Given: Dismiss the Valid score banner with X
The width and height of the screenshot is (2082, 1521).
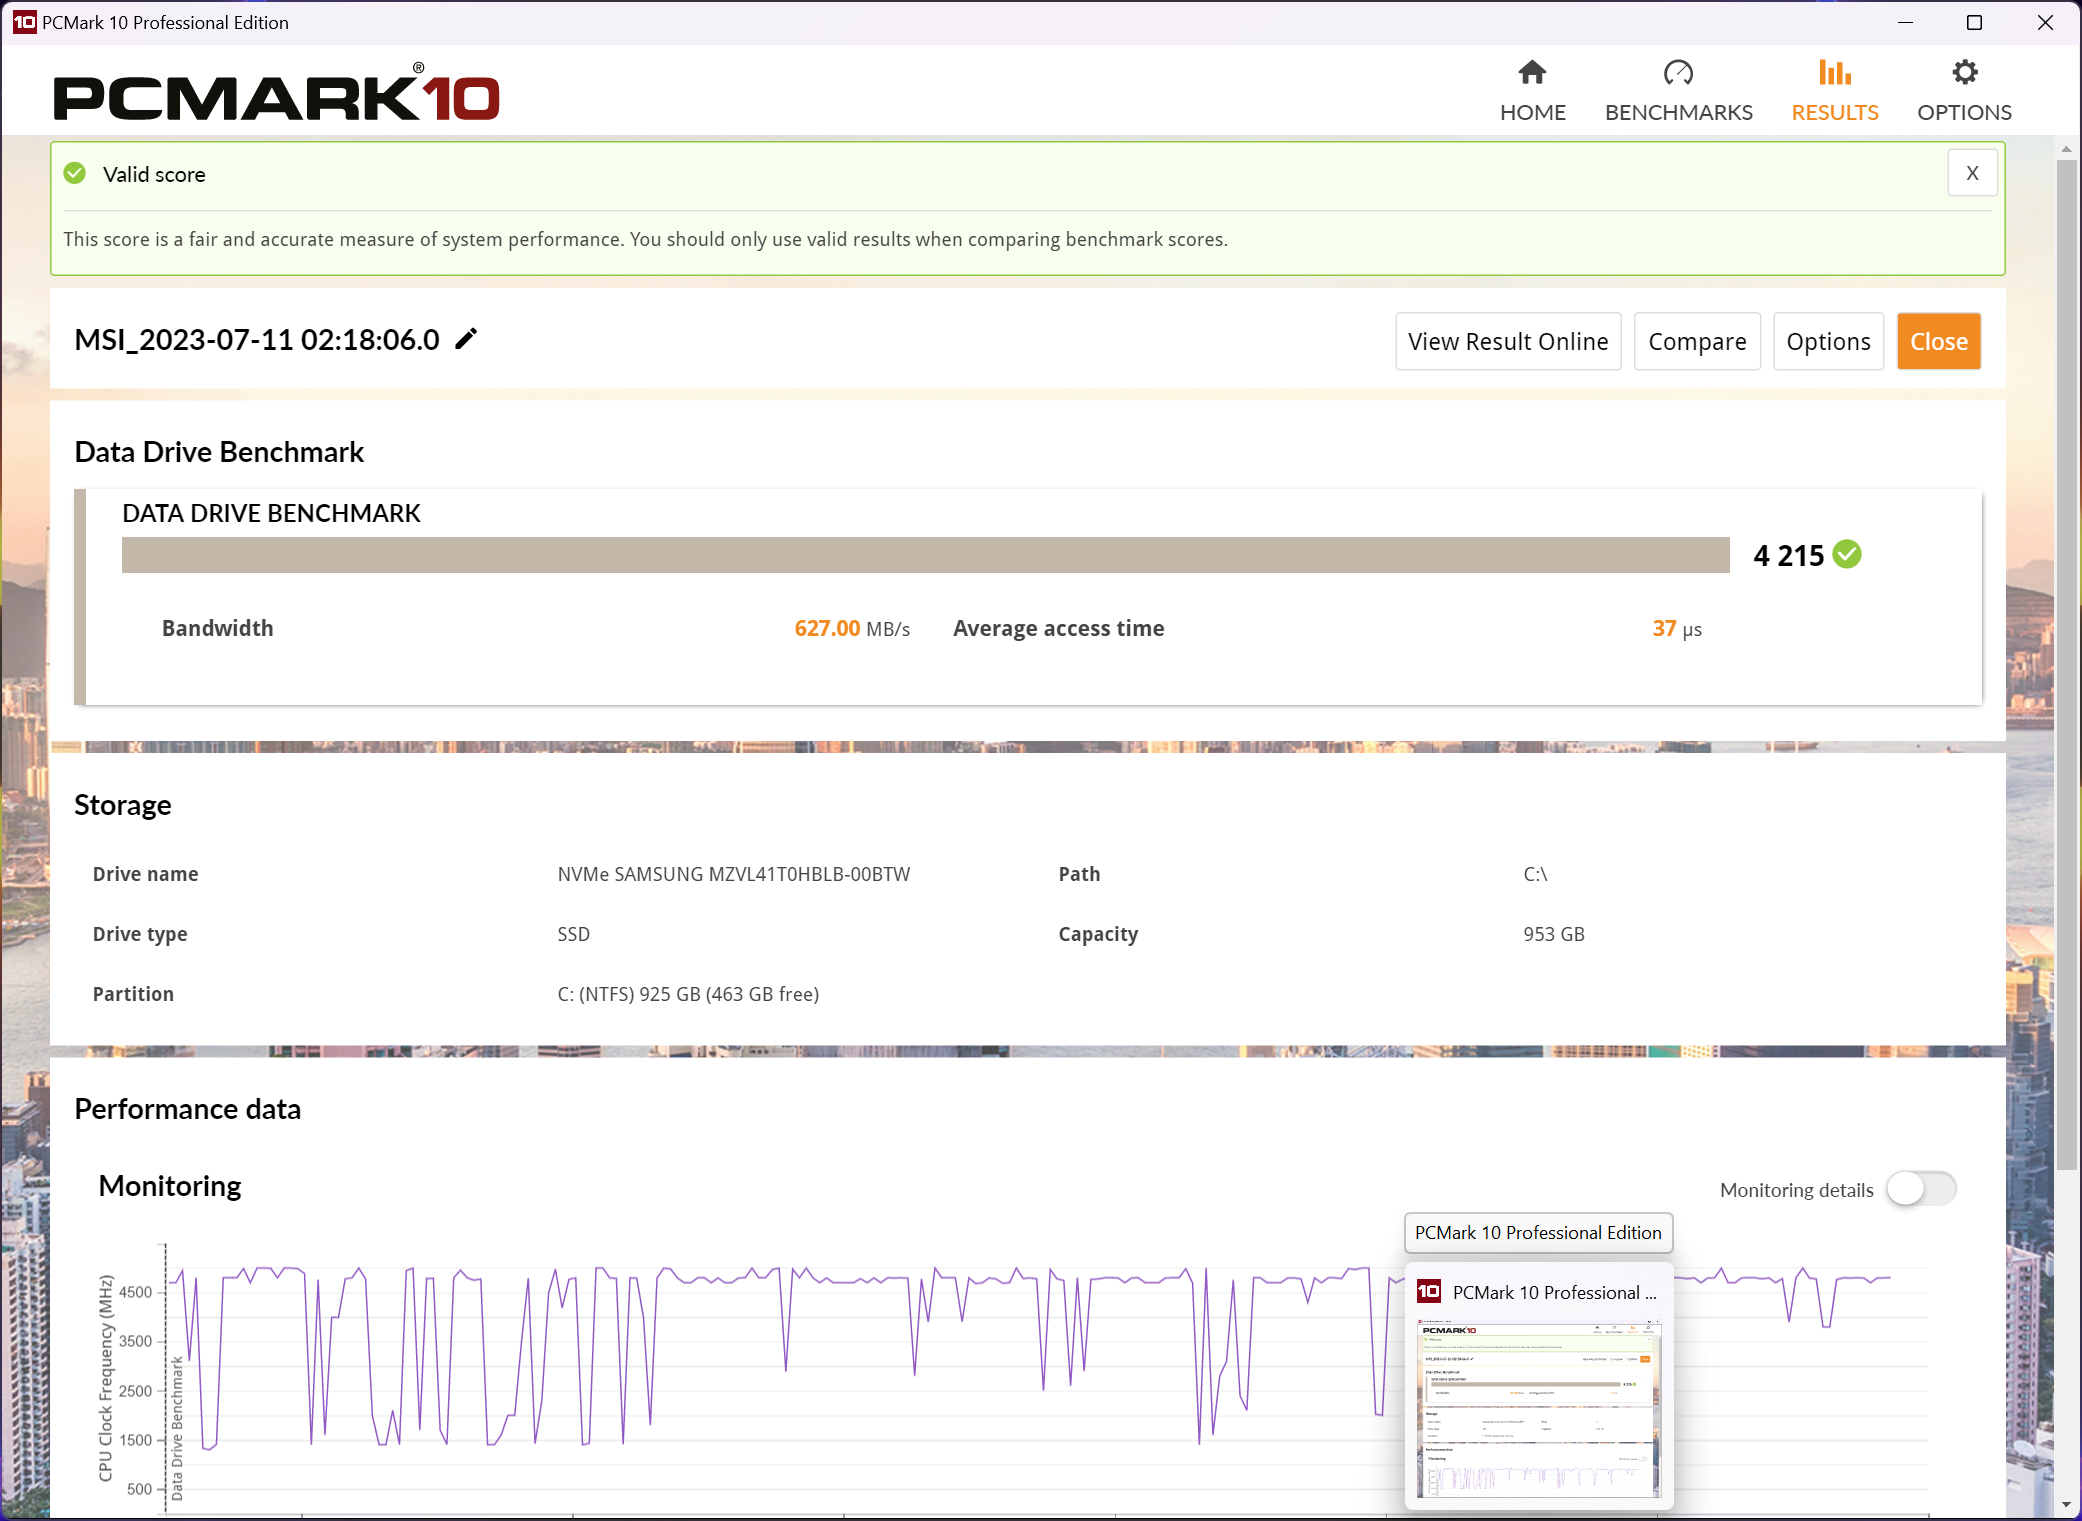Looking at the screenshot, I should point(1972,173).
